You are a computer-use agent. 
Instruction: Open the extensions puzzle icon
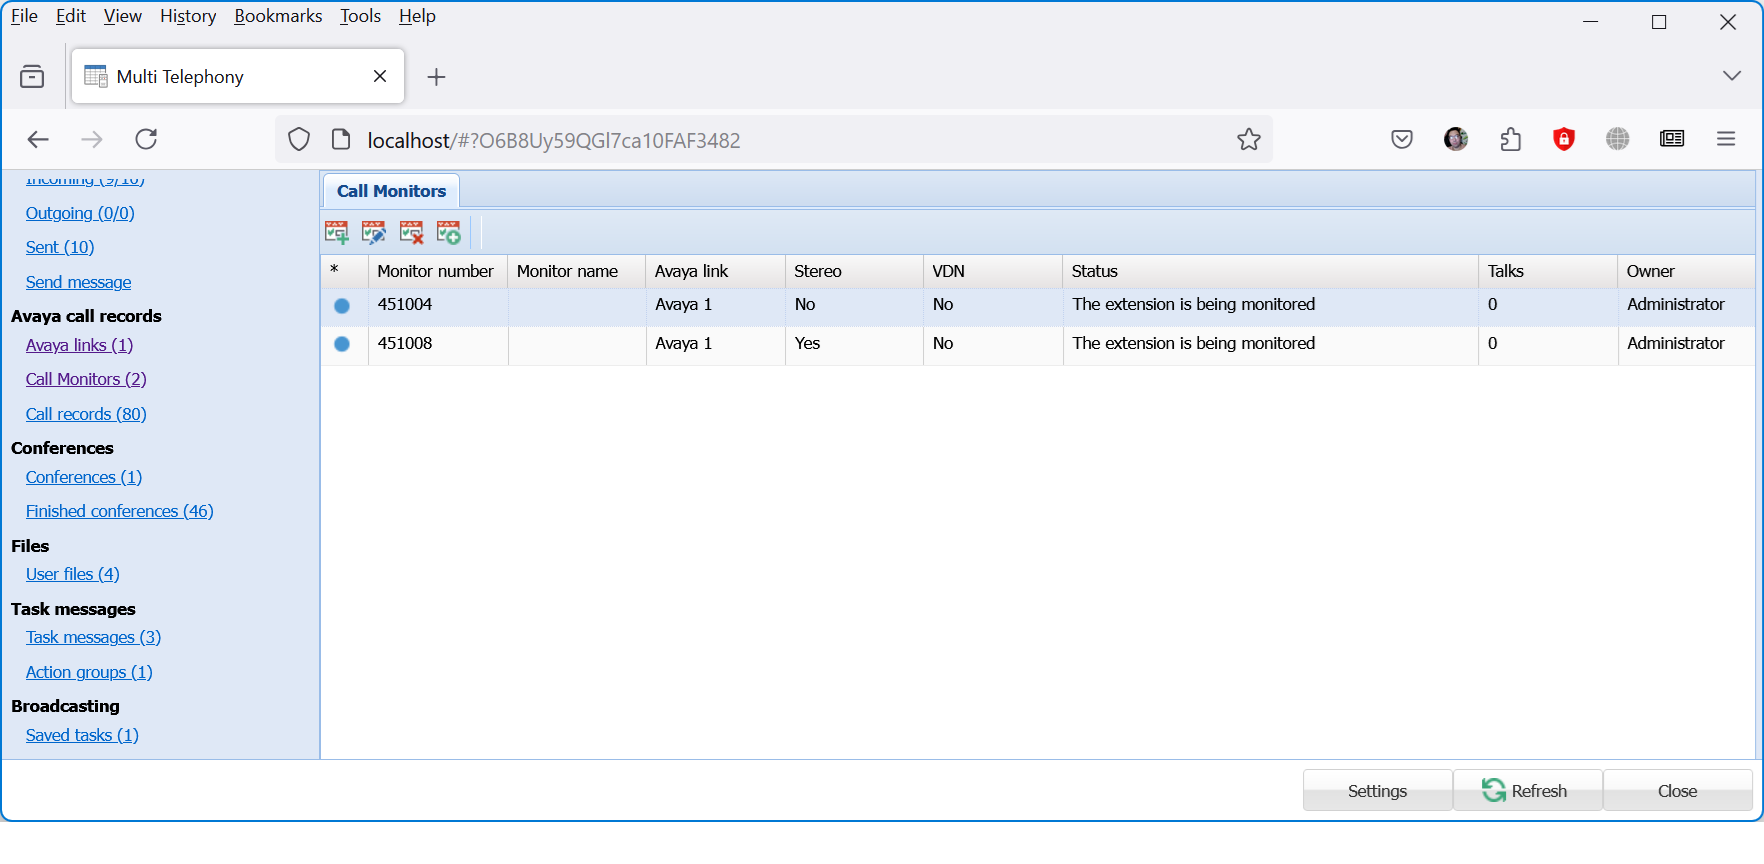coord(1510,139)
